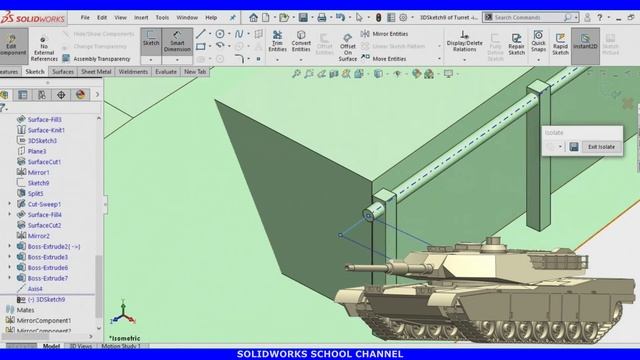Click Mirror Entities
Viewport: 640px width, 360px height.
pyautogui.click(x=384, y=34)
